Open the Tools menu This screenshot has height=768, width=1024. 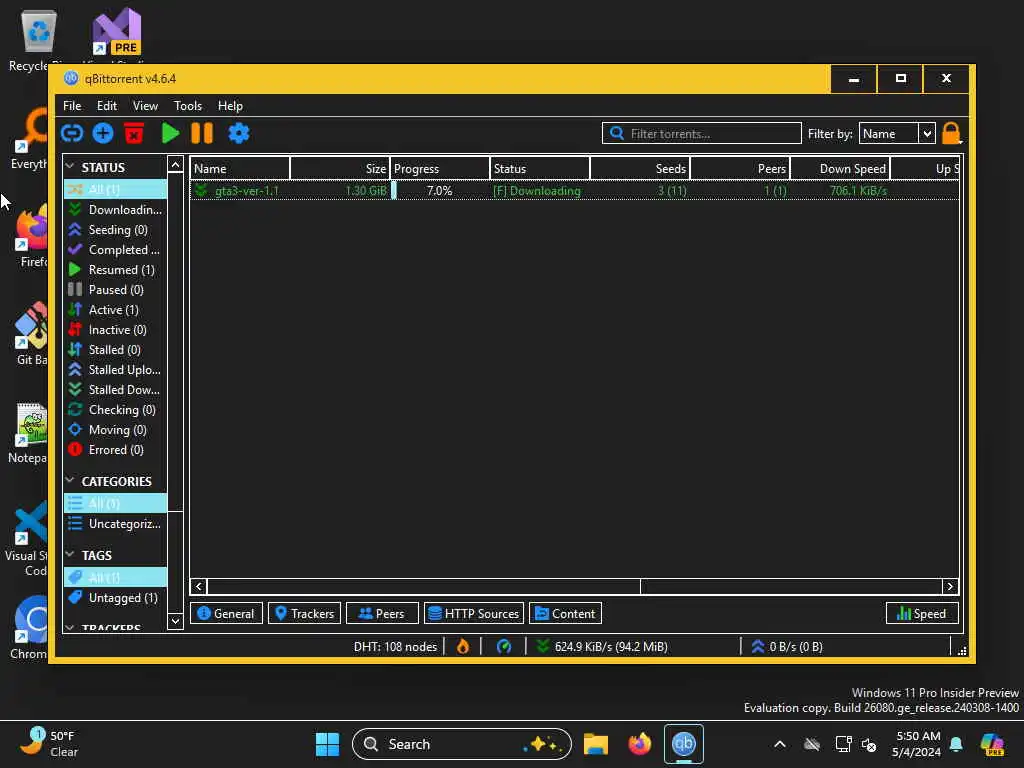click(187, 106)
